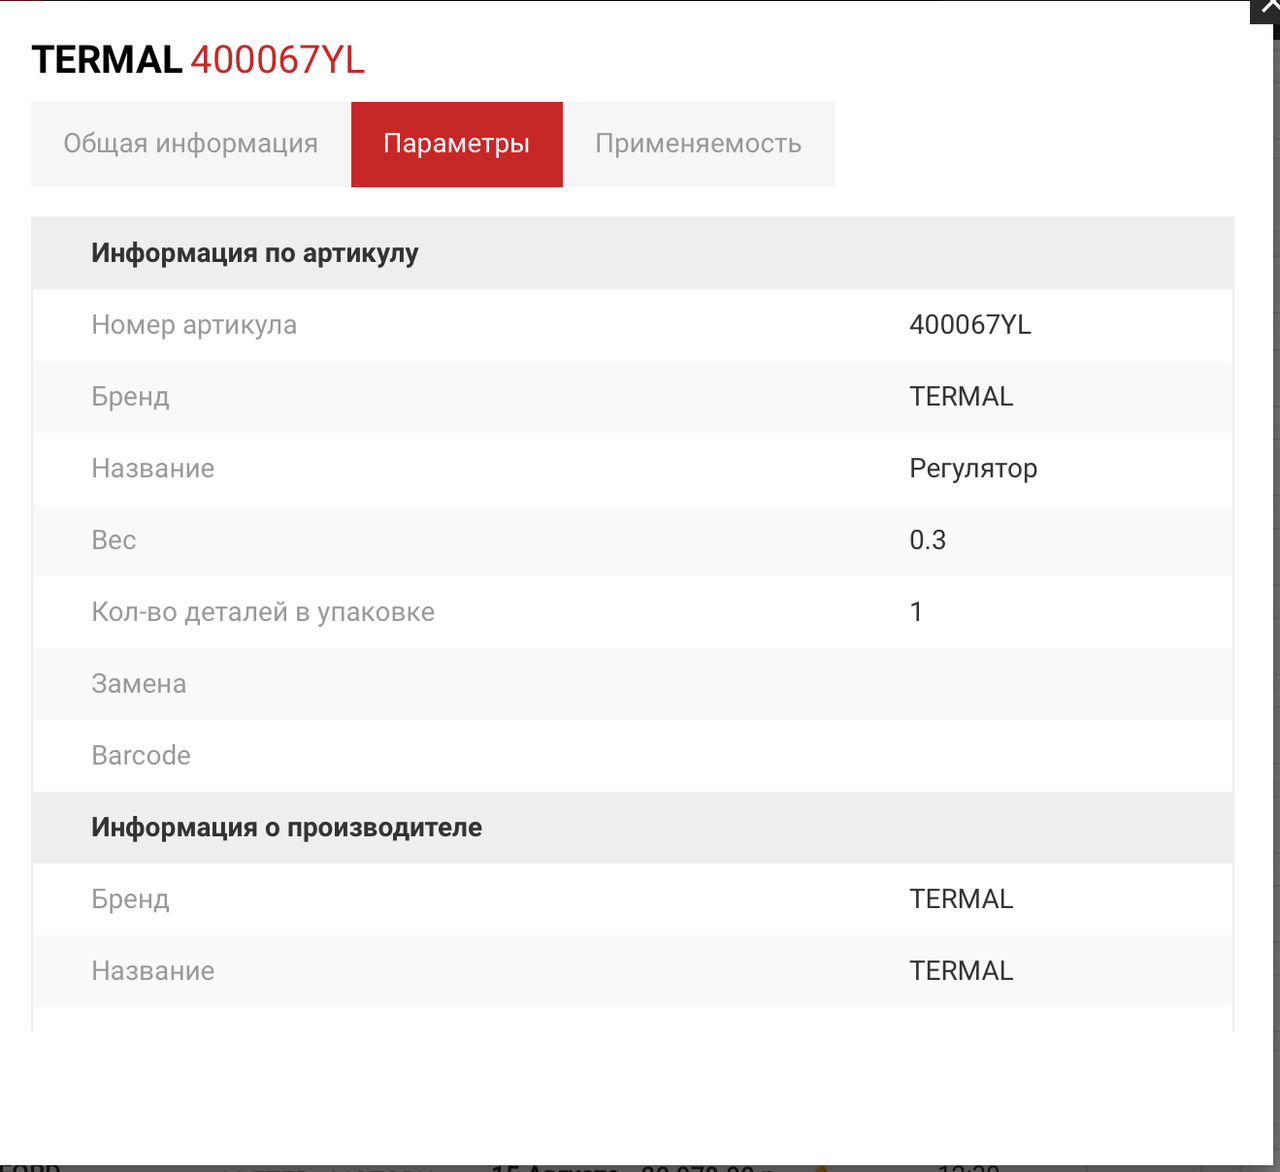Click the Barcode row label

click(141, 756)
